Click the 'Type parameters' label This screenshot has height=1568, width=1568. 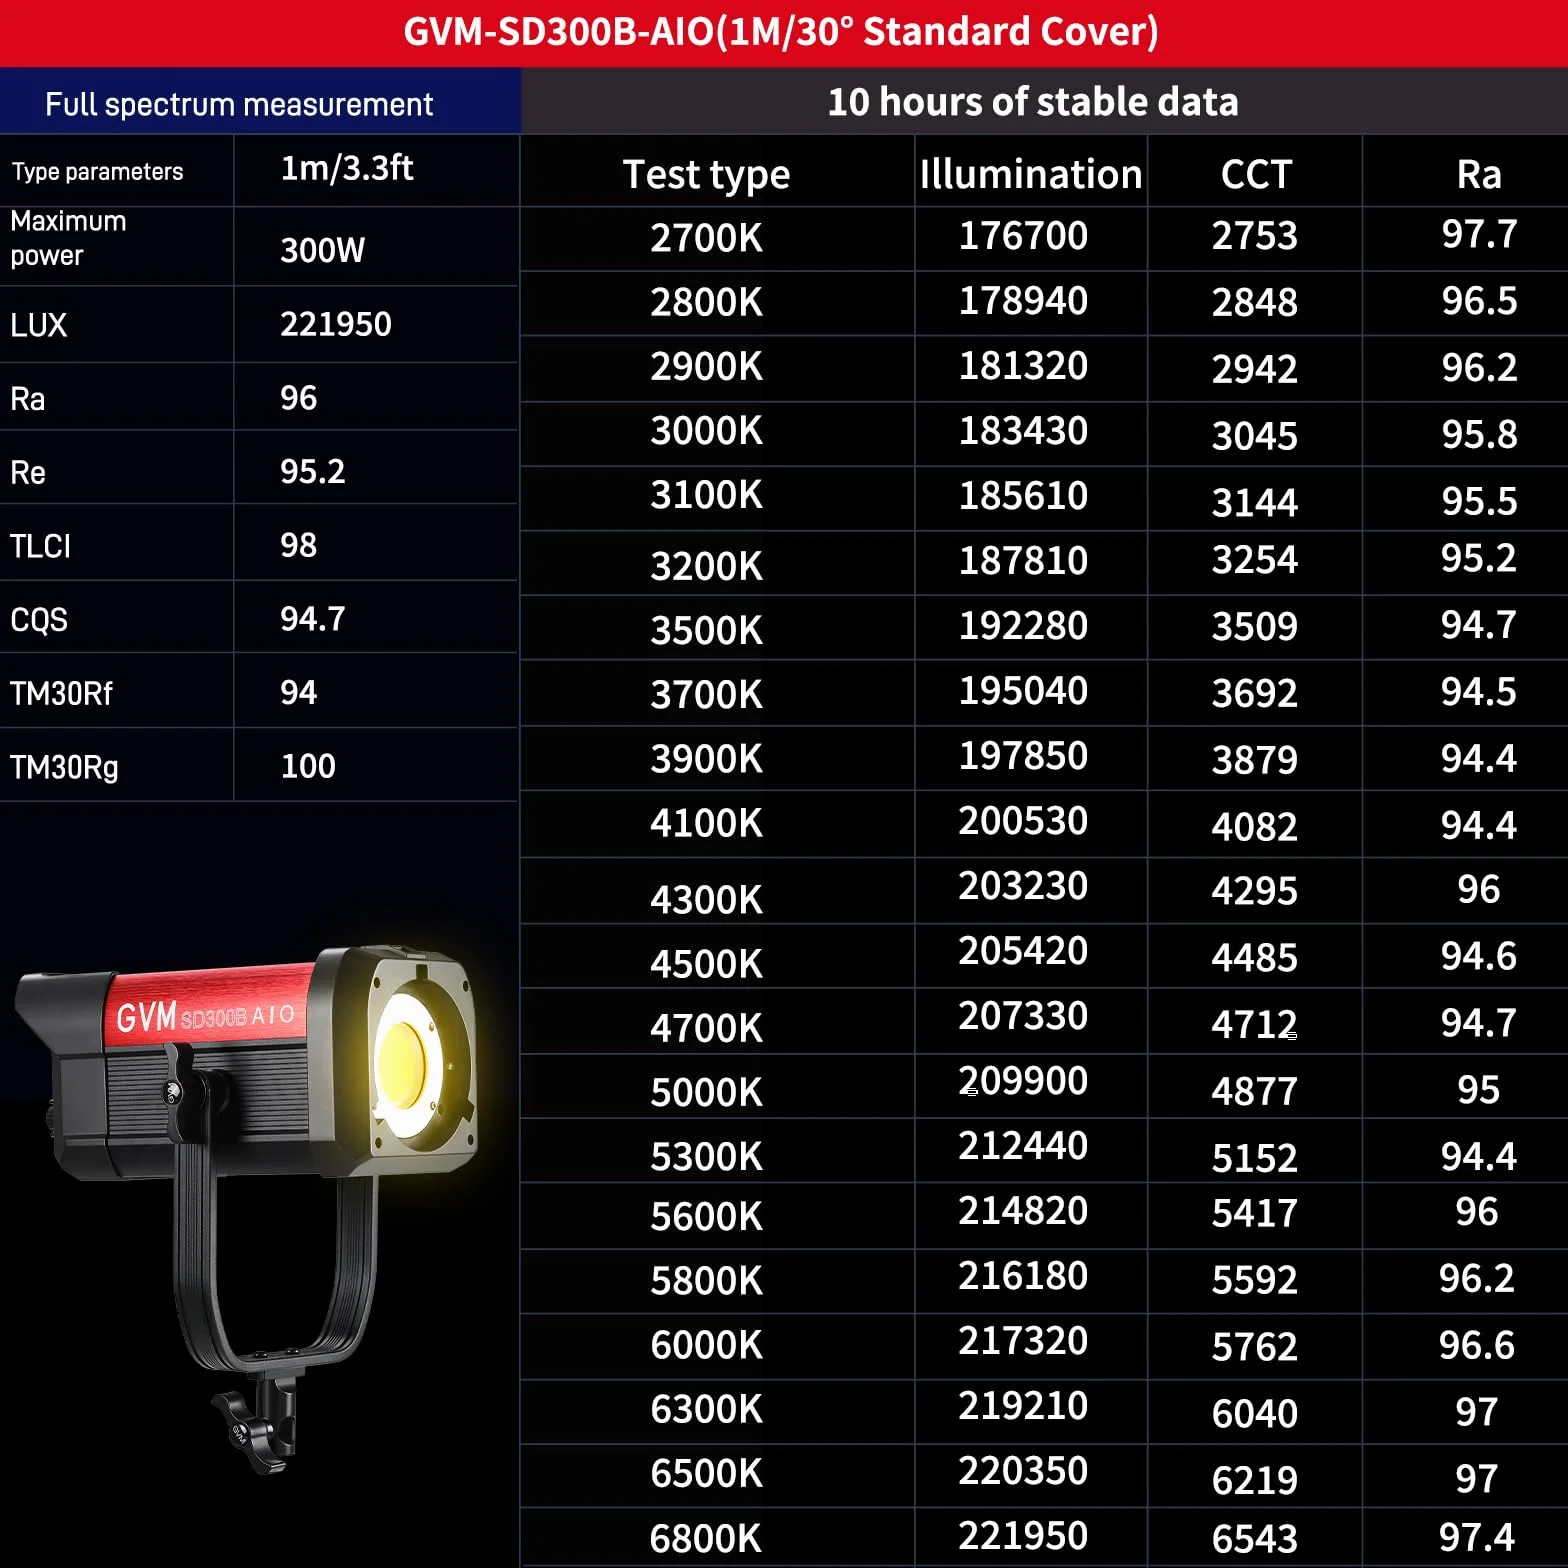(97, 171)
